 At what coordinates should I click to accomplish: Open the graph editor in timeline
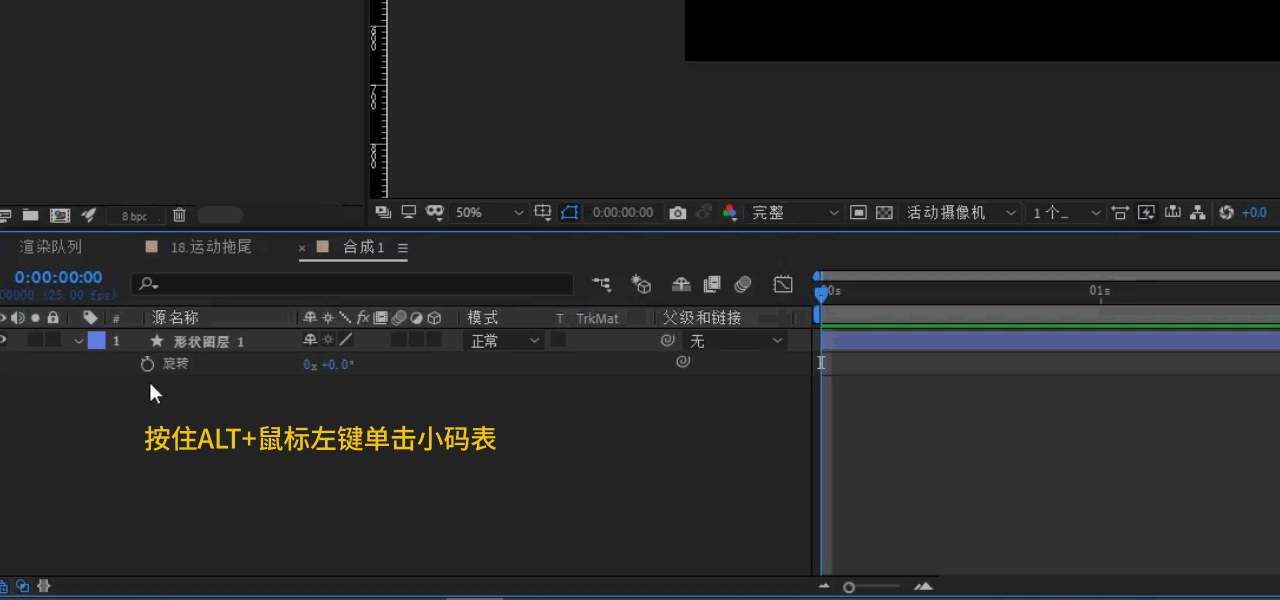783,285
